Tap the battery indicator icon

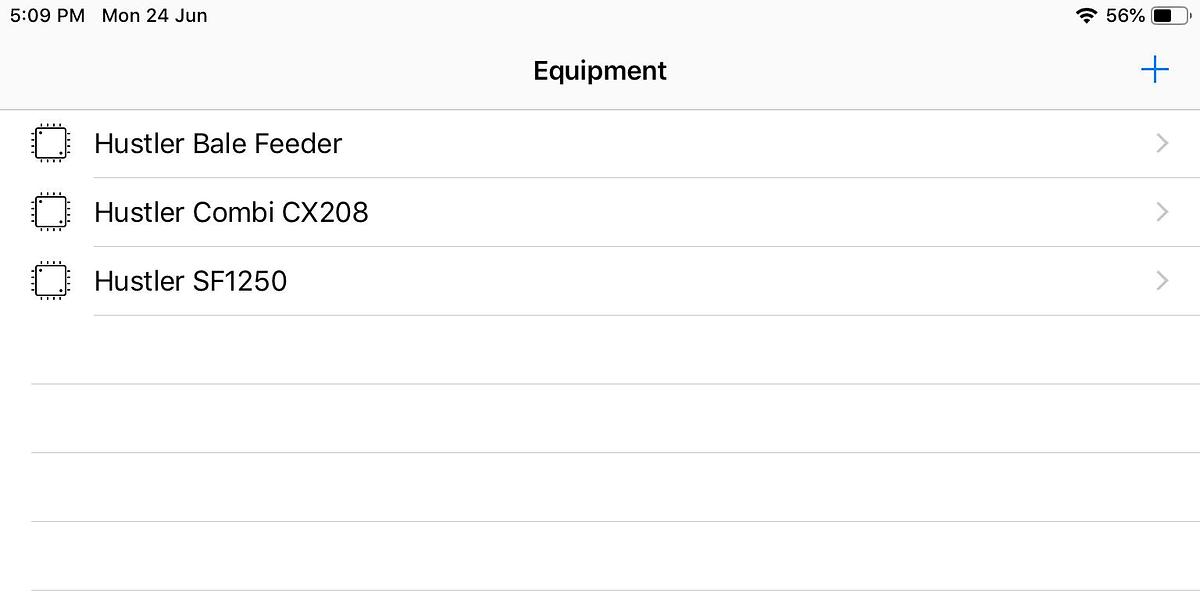(1172, 15)
